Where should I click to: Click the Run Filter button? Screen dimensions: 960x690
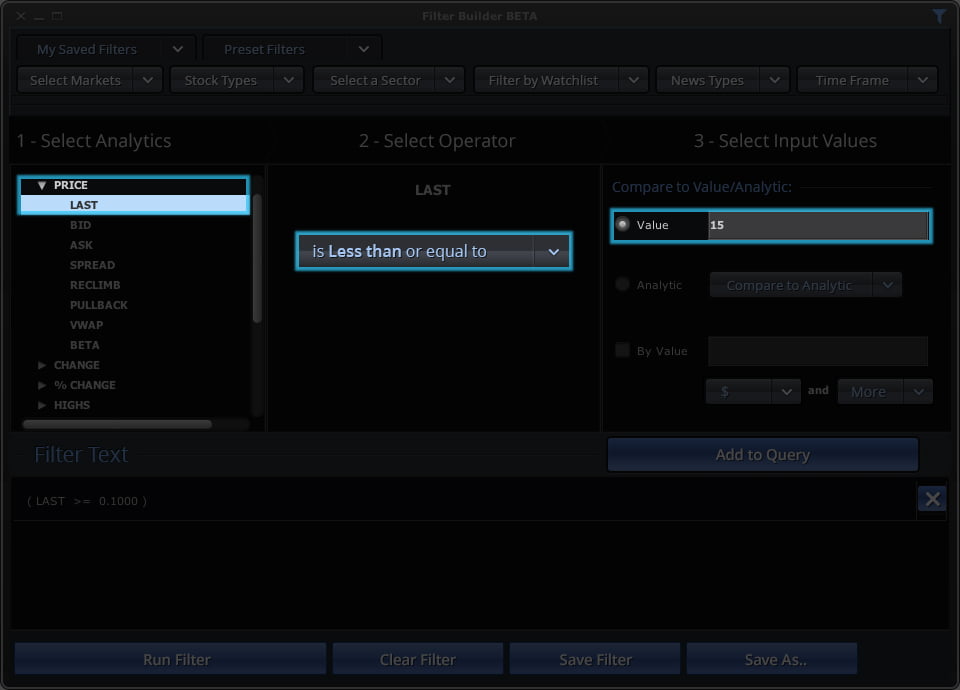170,659
